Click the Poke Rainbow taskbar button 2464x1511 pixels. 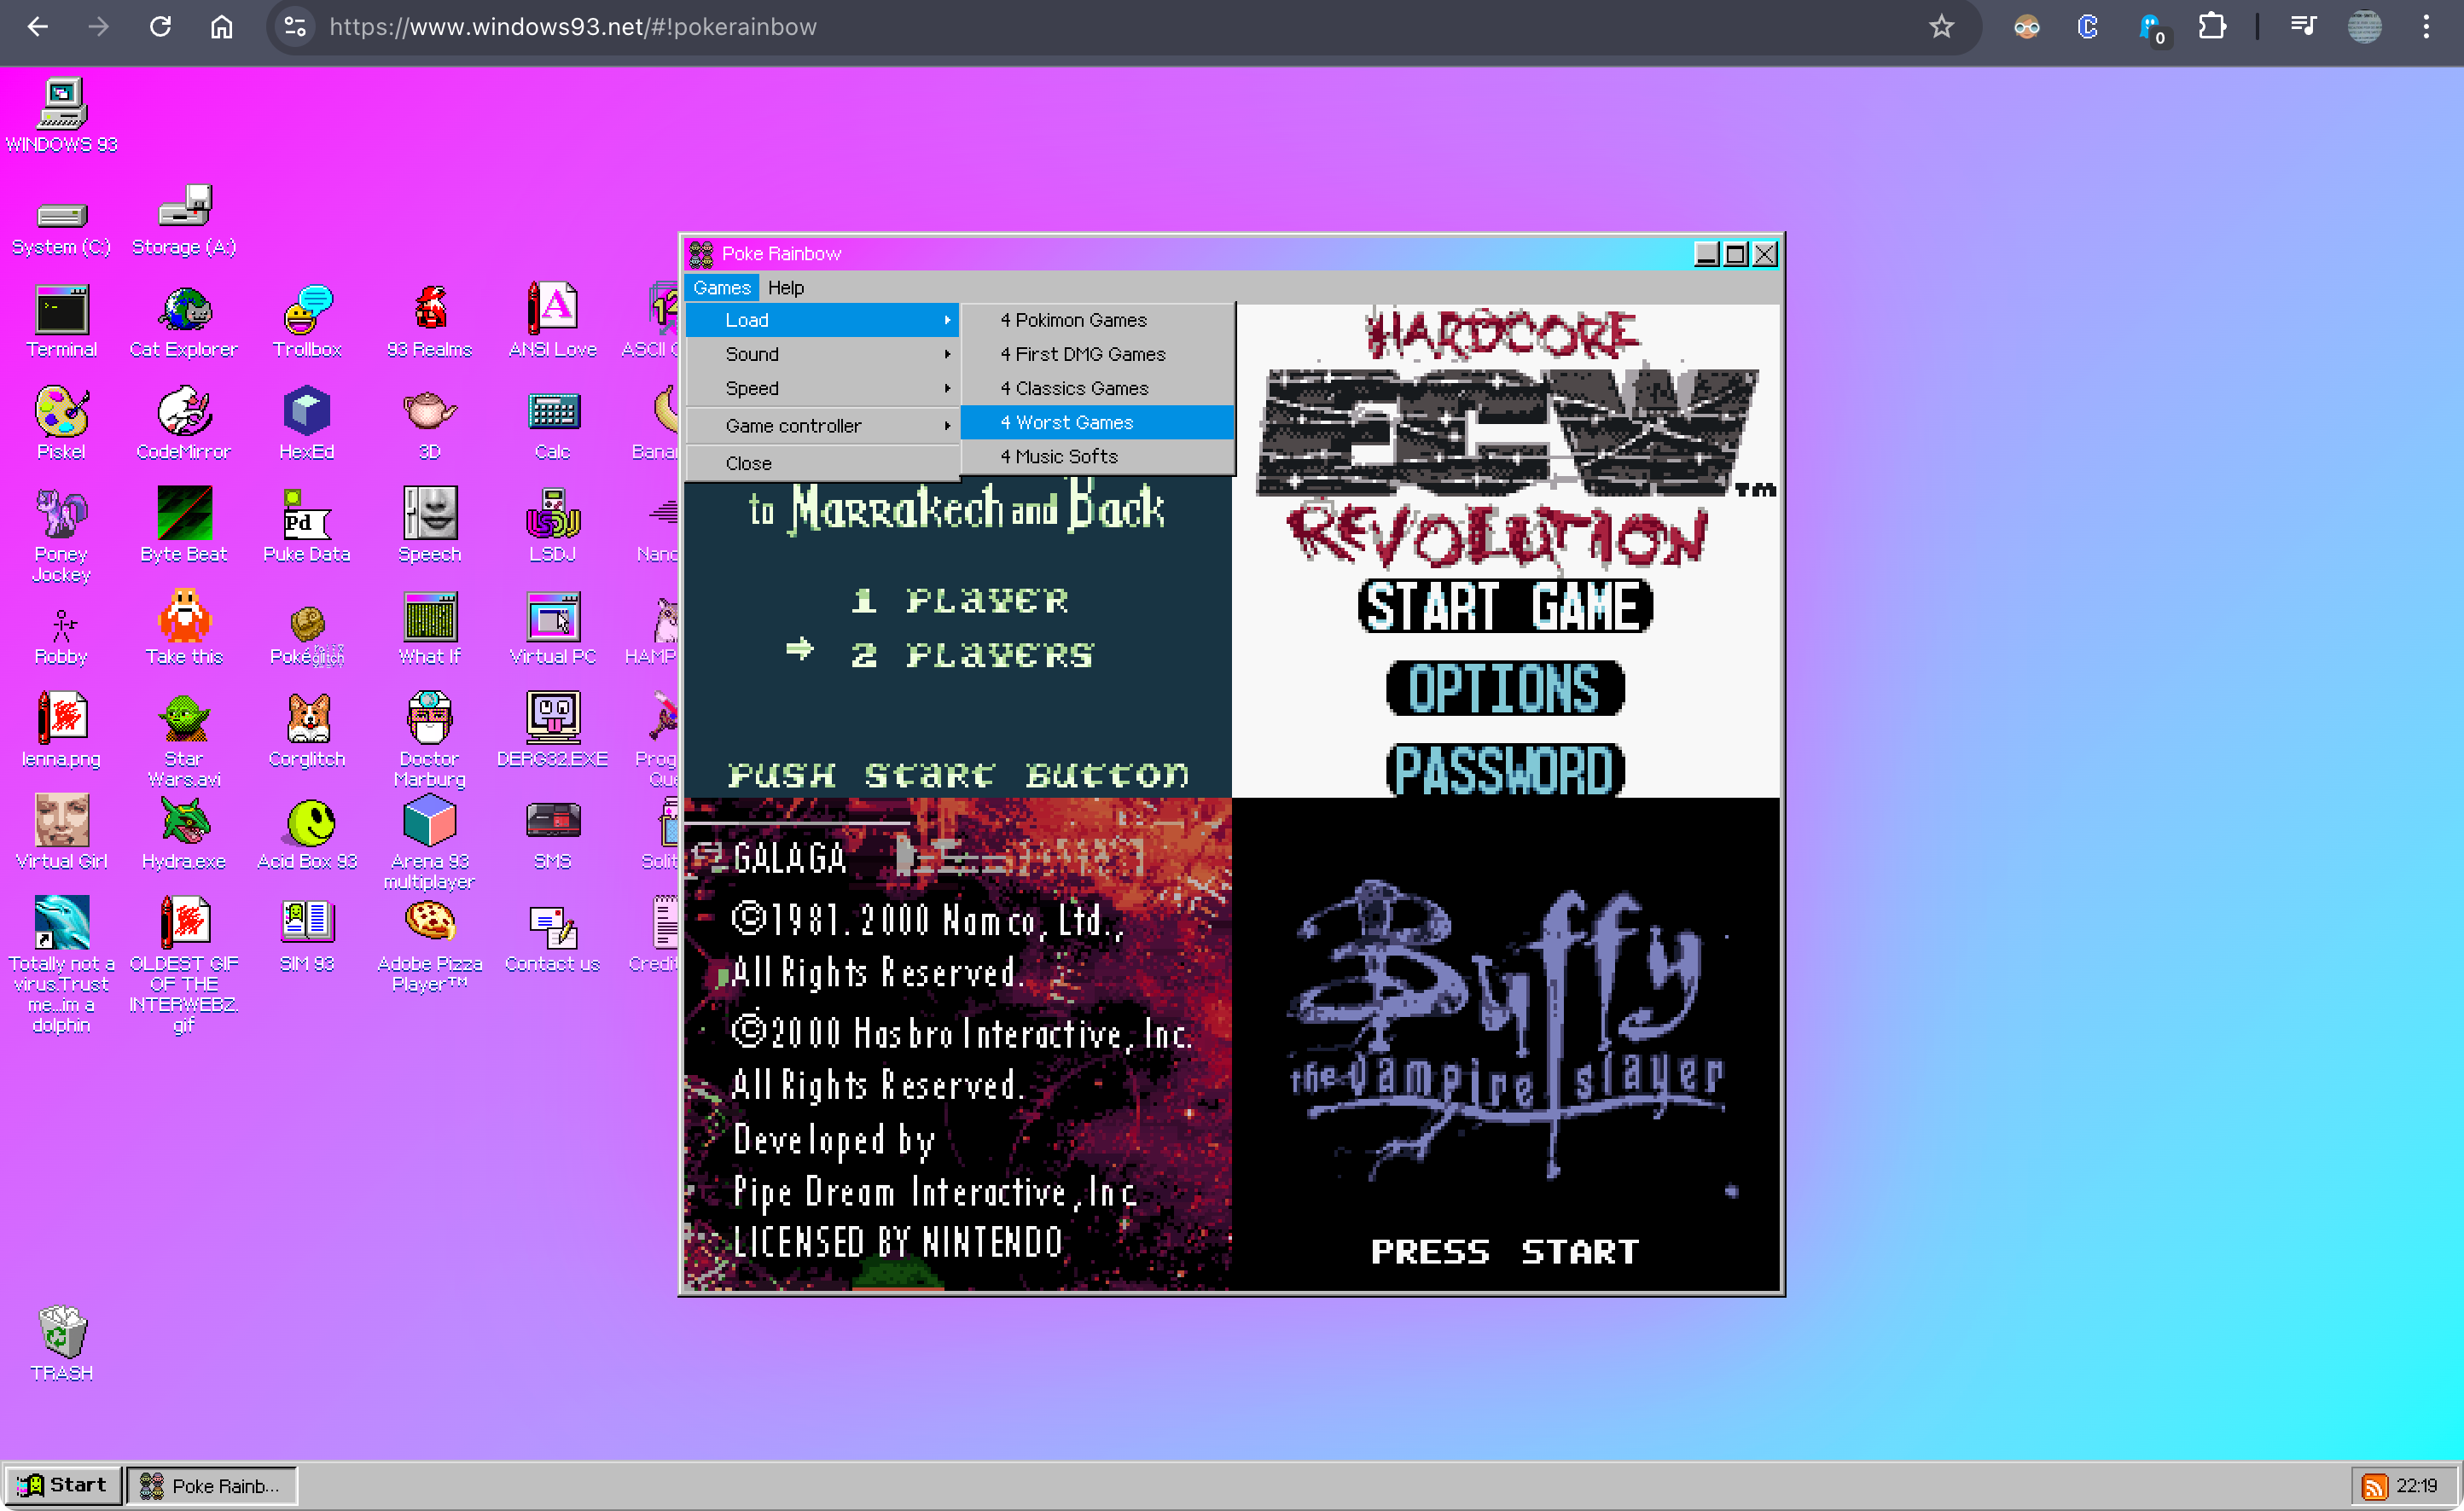(211, 1486)
